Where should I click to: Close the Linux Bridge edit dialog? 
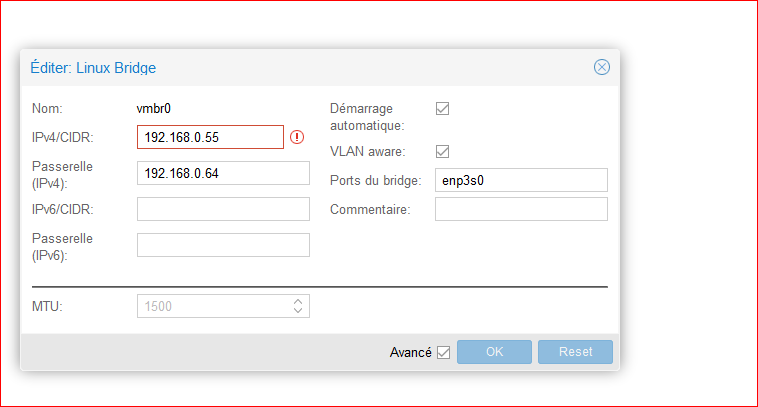601,67
